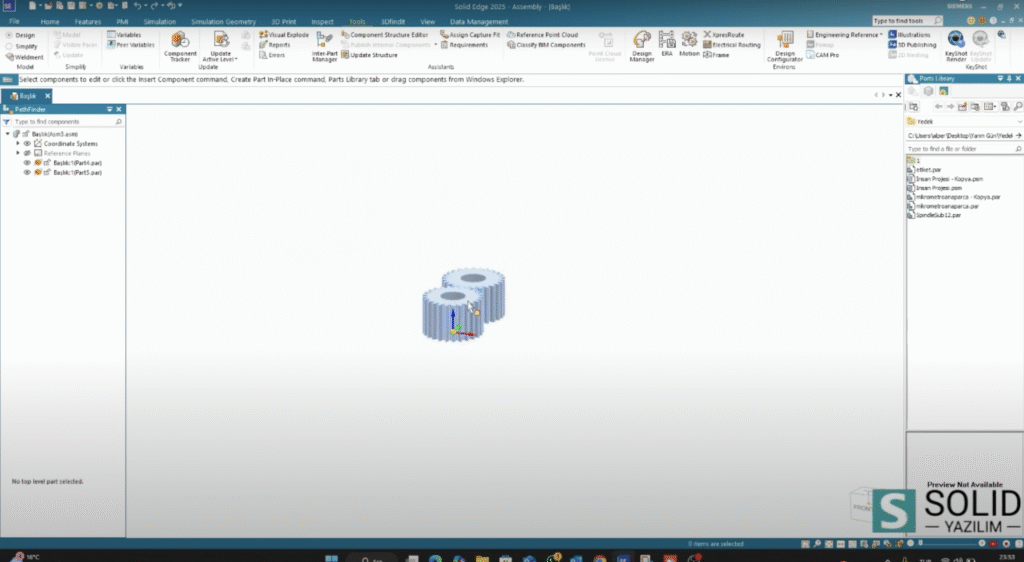Expand the Coordinate Systems tree node
The width and height of the screenshot is (1024, 562).
click(x=18, y=144)
